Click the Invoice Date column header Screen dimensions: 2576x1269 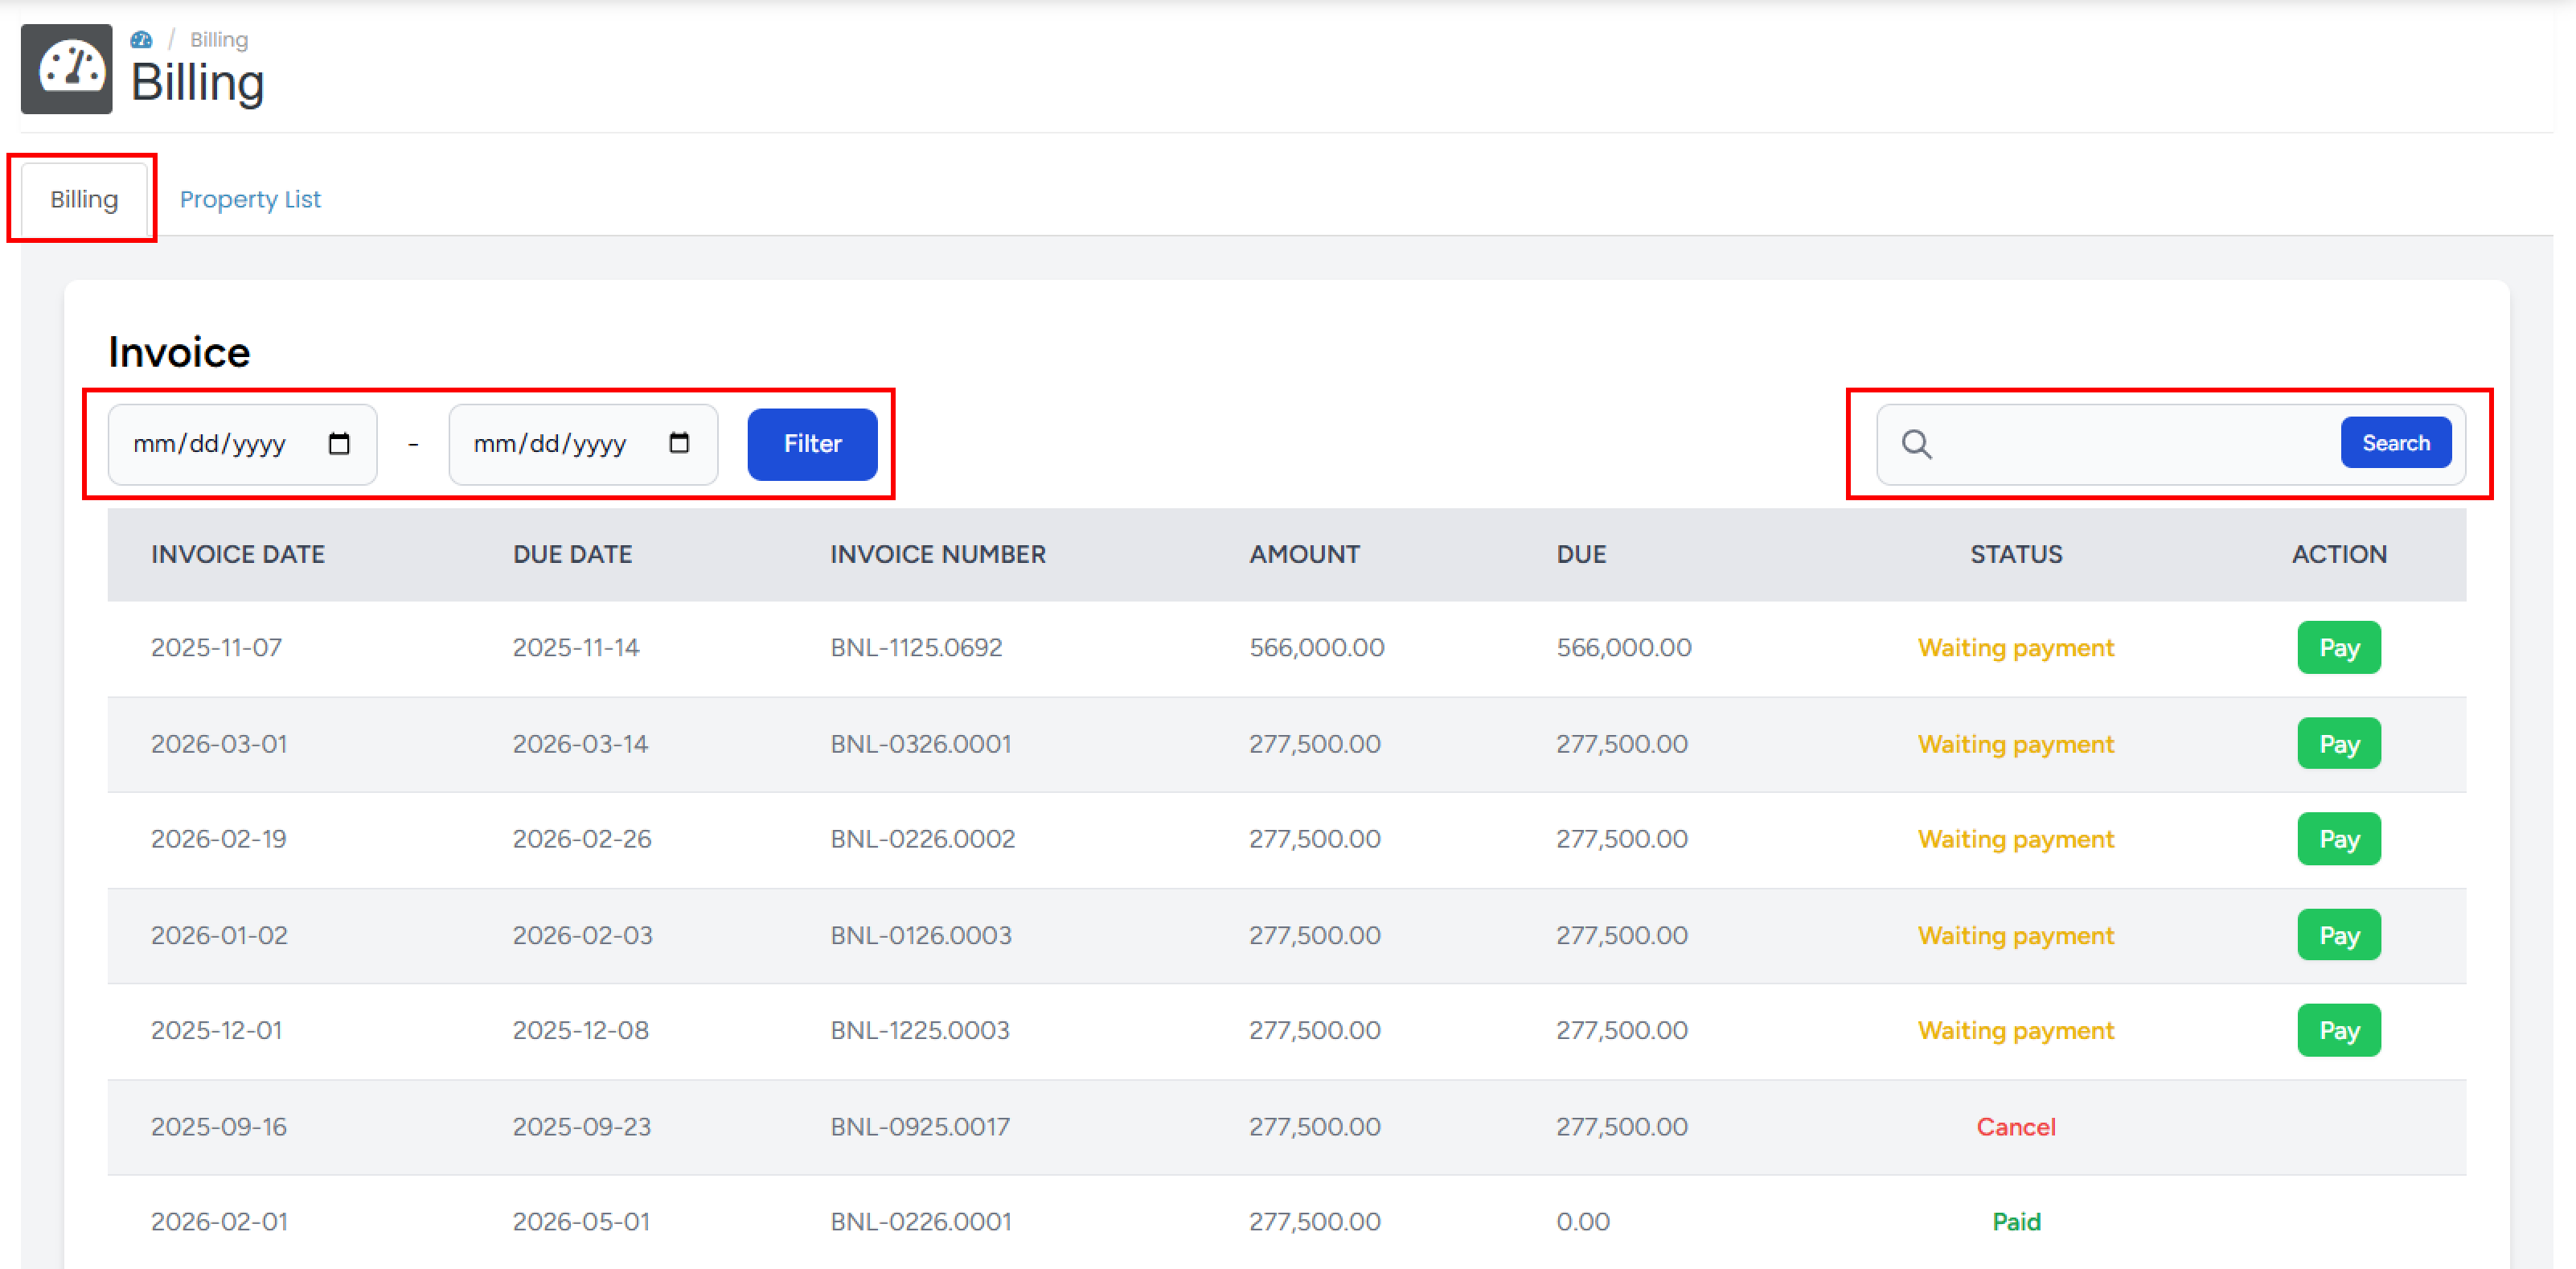click(238, 554)
